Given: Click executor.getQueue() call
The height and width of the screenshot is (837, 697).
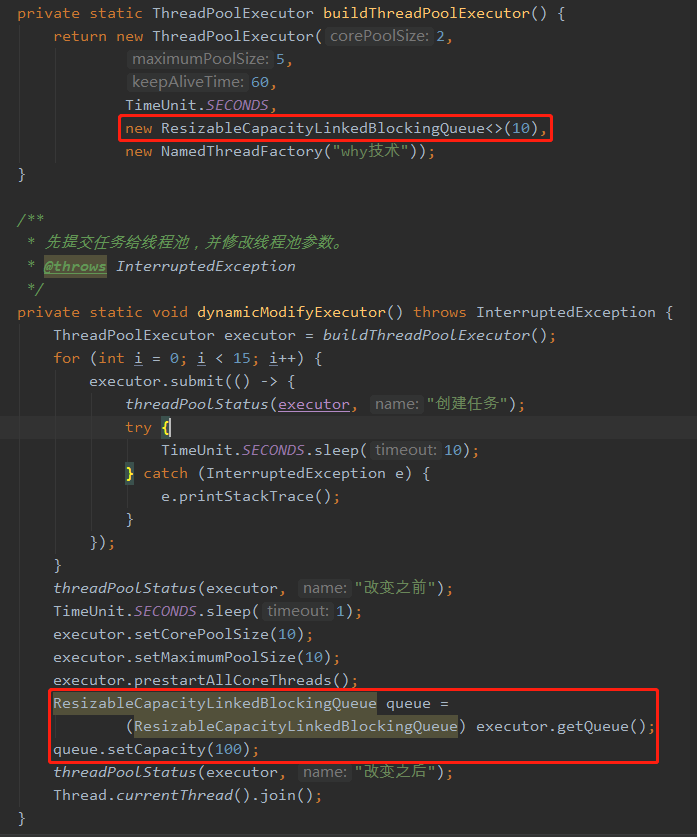Looking at the screenshot, I should 561,727.
